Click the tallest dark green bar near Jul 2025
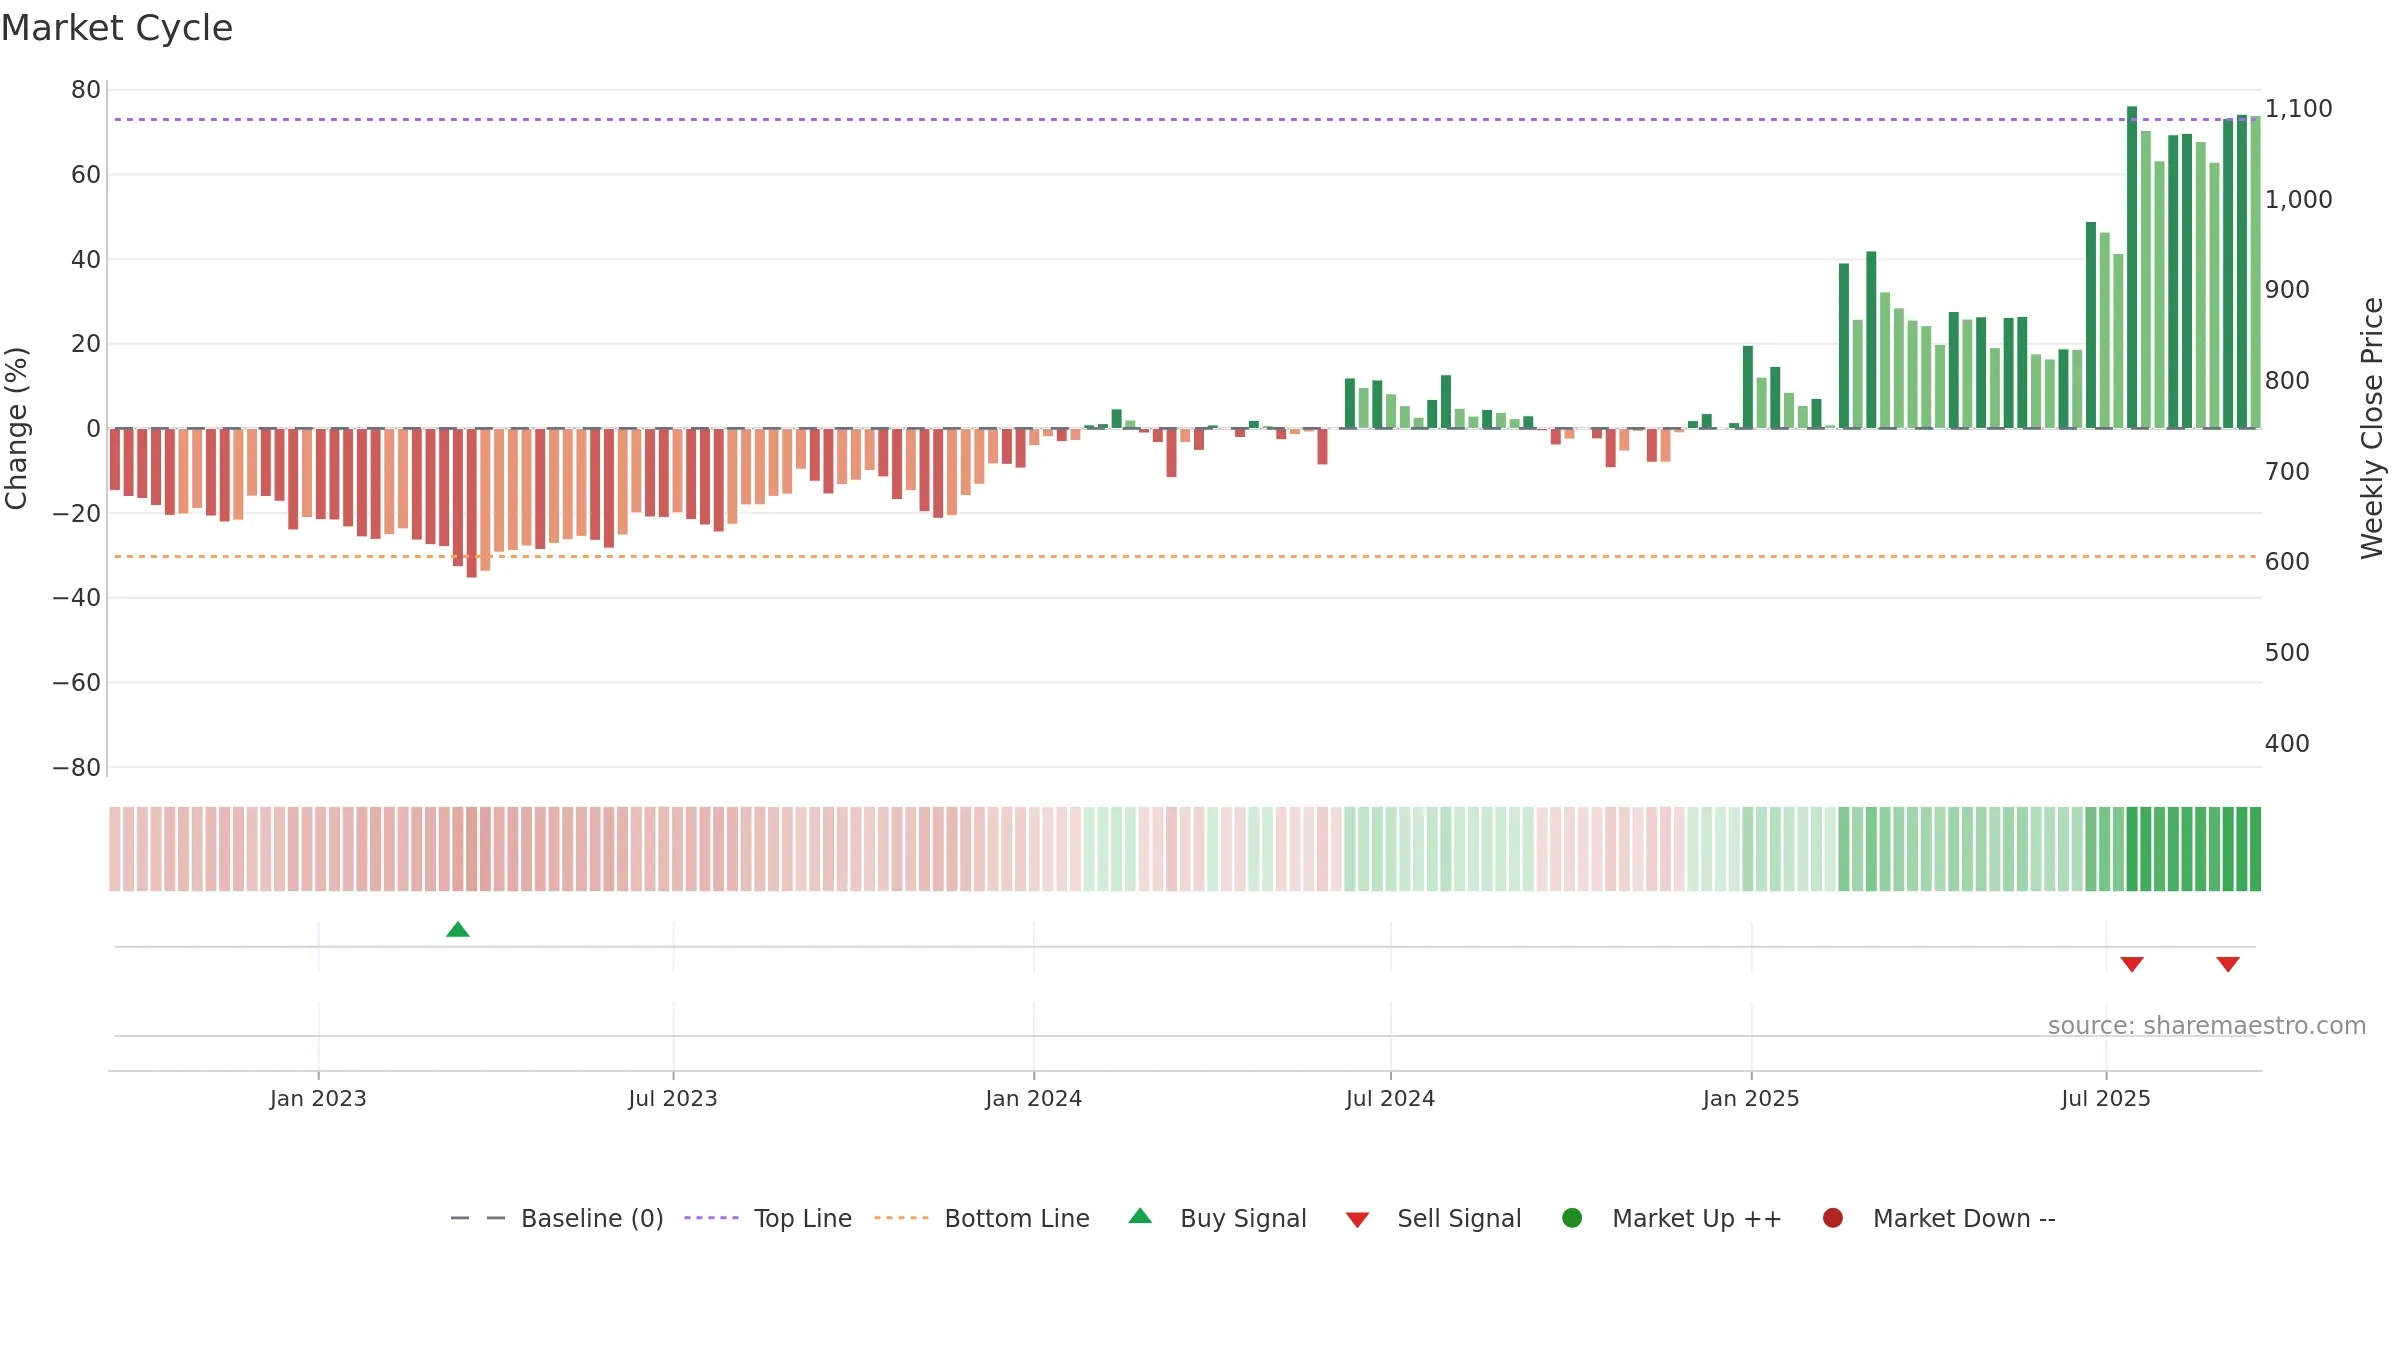The height and width of the screenshot is (1350, 2400). click(x=2132, y=267)
